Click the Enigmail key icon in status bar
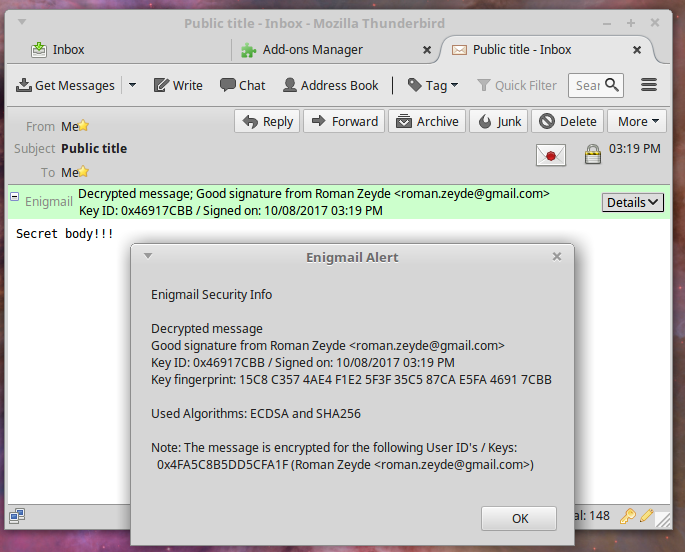 pos(627,516)
